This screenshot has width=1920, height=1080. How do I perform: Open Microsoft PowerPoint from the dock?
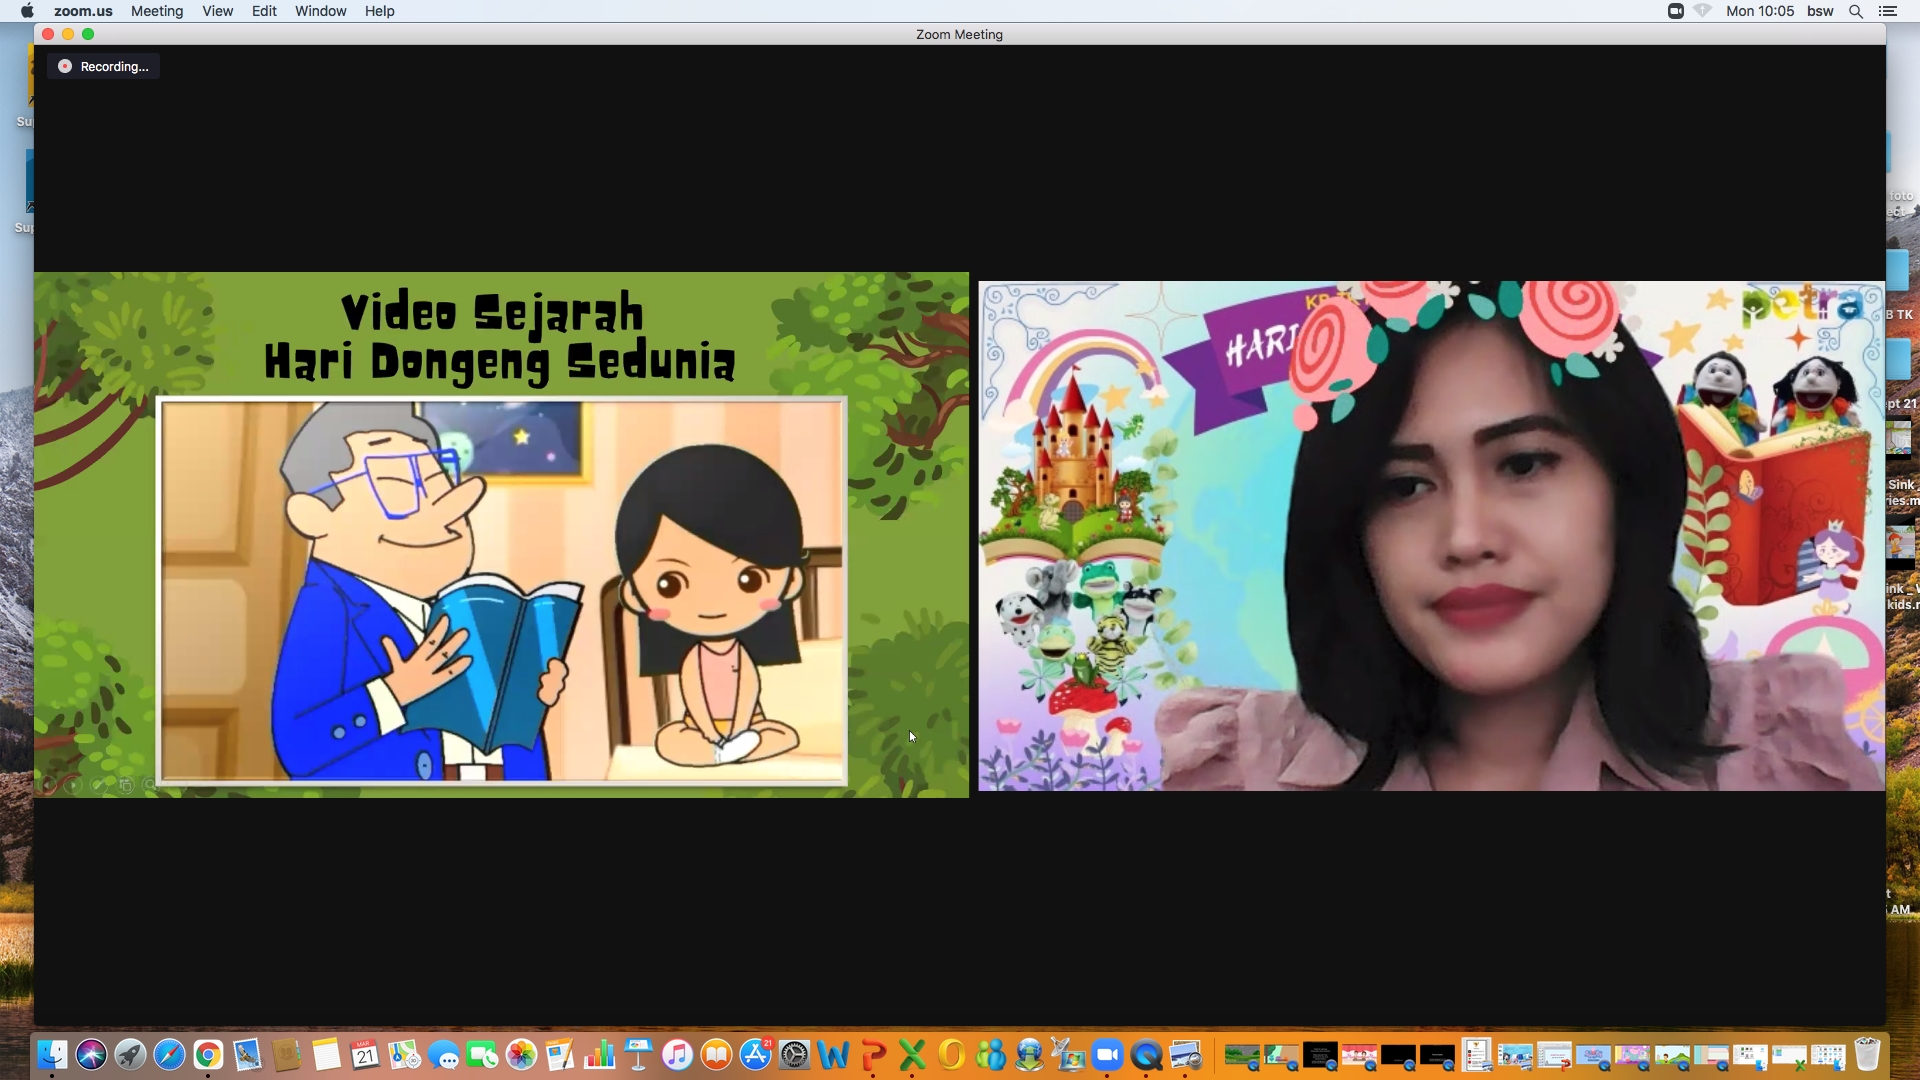click(x=873, y=1055)
